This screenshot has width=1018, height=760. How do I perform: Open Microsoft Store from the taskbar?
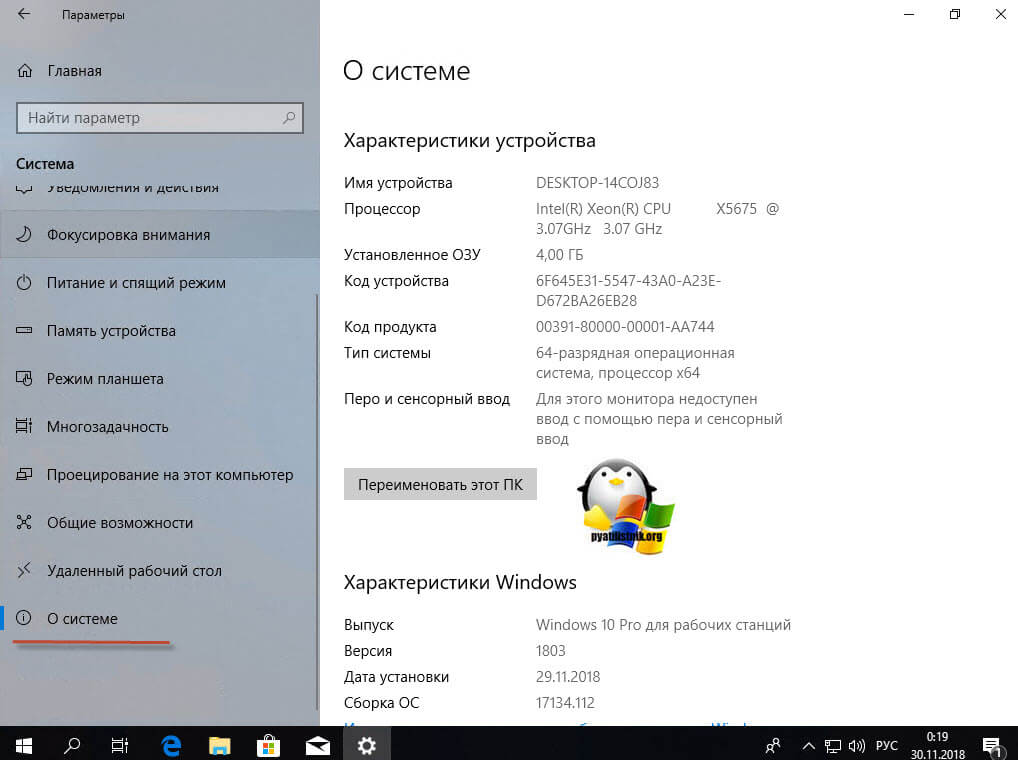268,744
